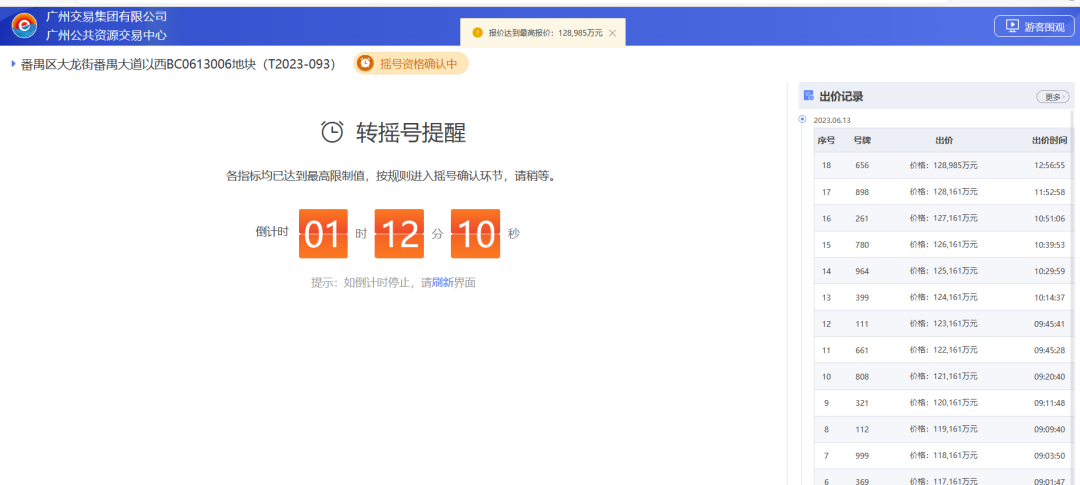
Task: Click the 出价 column header
Action: [944, 141]
